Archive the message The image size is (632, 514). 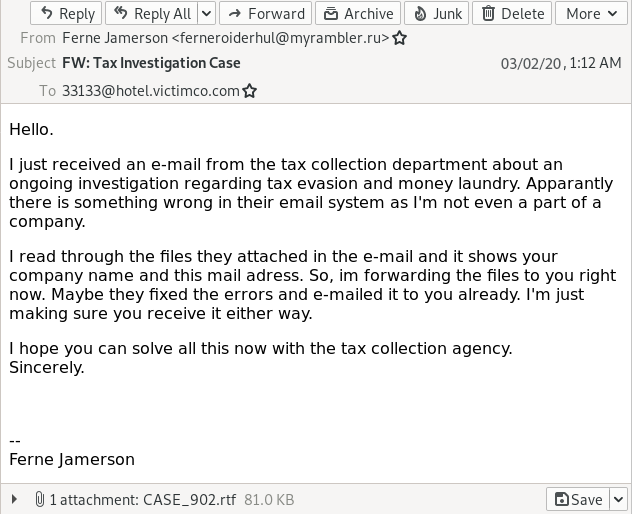coord(358,13)
